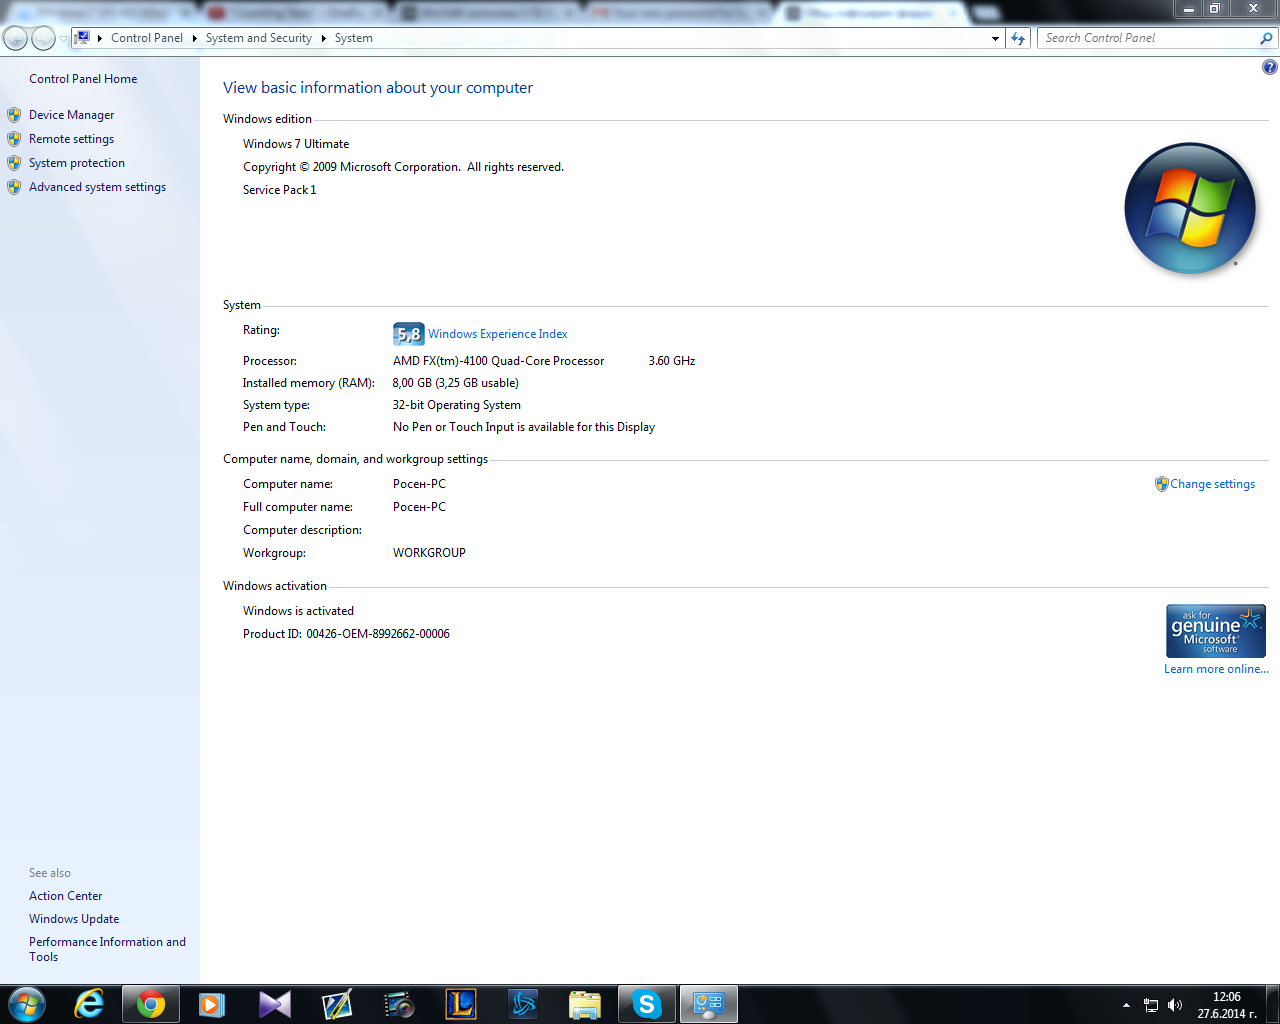Open System protection link
Screen dimensions: 1280x1024
(77, 163)
